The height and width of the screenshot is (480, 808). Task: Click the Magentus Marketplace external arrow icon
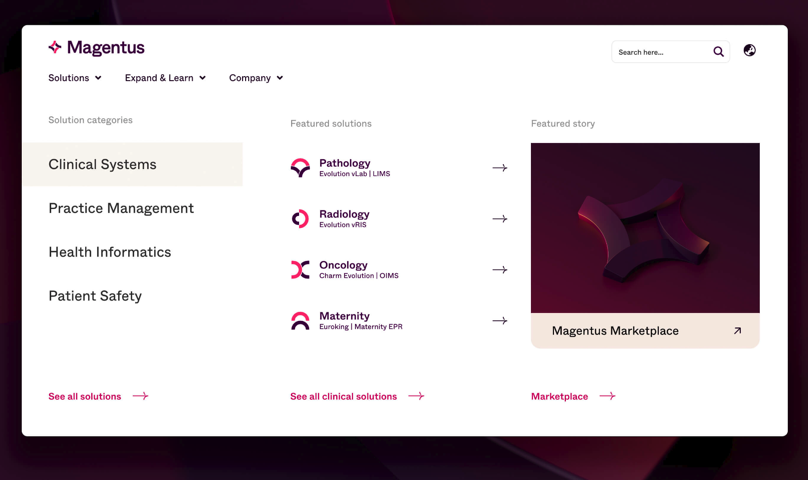(x=737, y=331)
